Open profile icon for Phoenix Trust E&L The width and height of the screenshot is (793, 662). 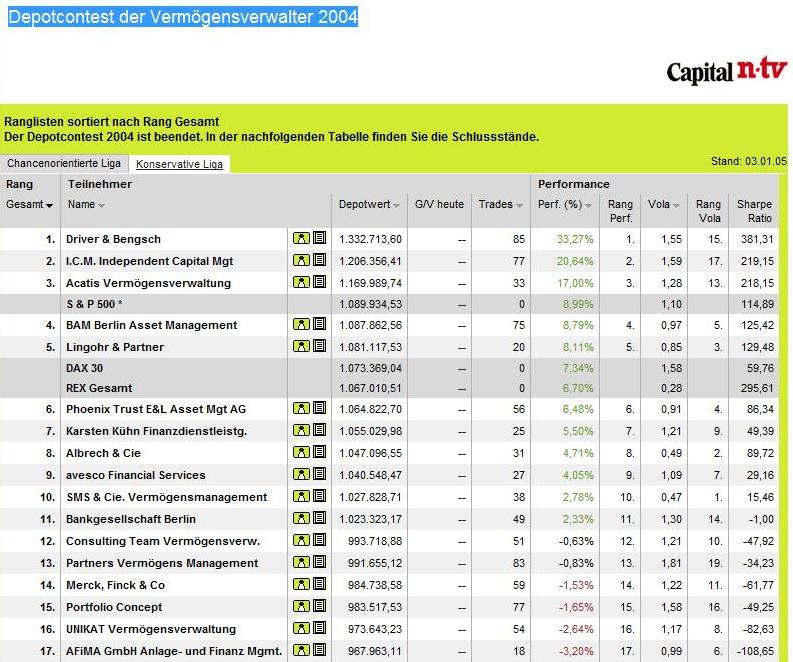[301, 409]
